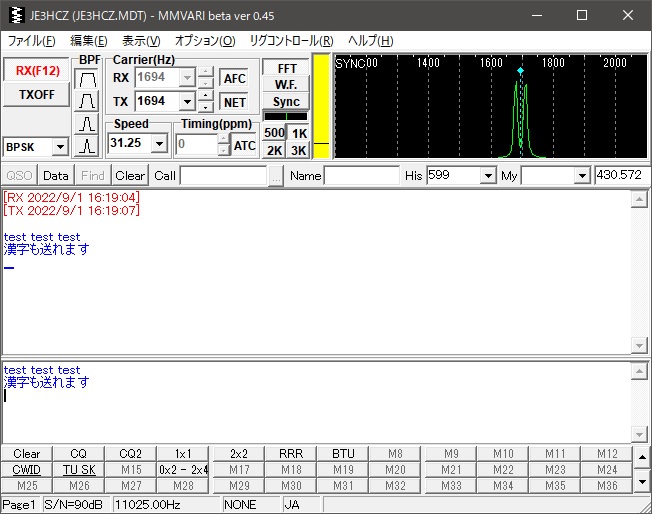
Task: Switch the display to W.F. waterfall view
Action: [x=286, y=85]
